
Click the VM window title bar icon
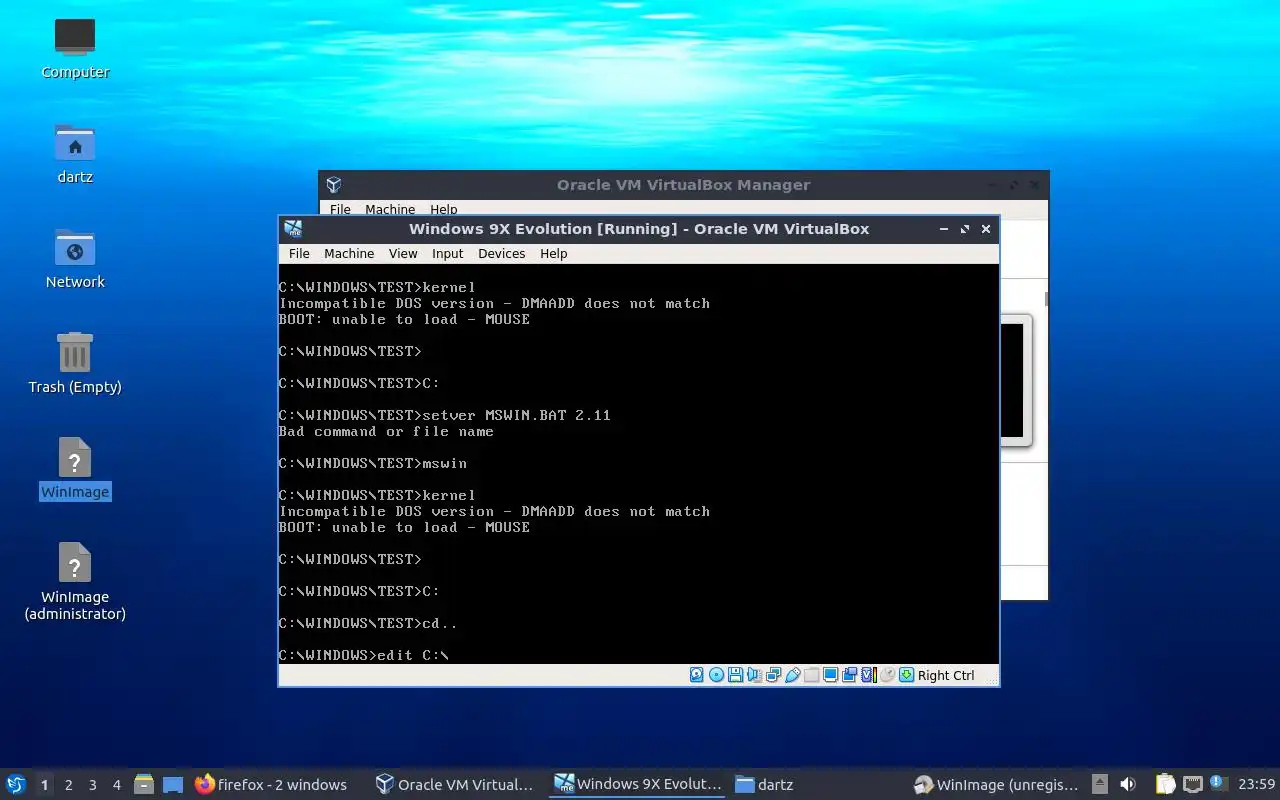[x=293, y=229]
